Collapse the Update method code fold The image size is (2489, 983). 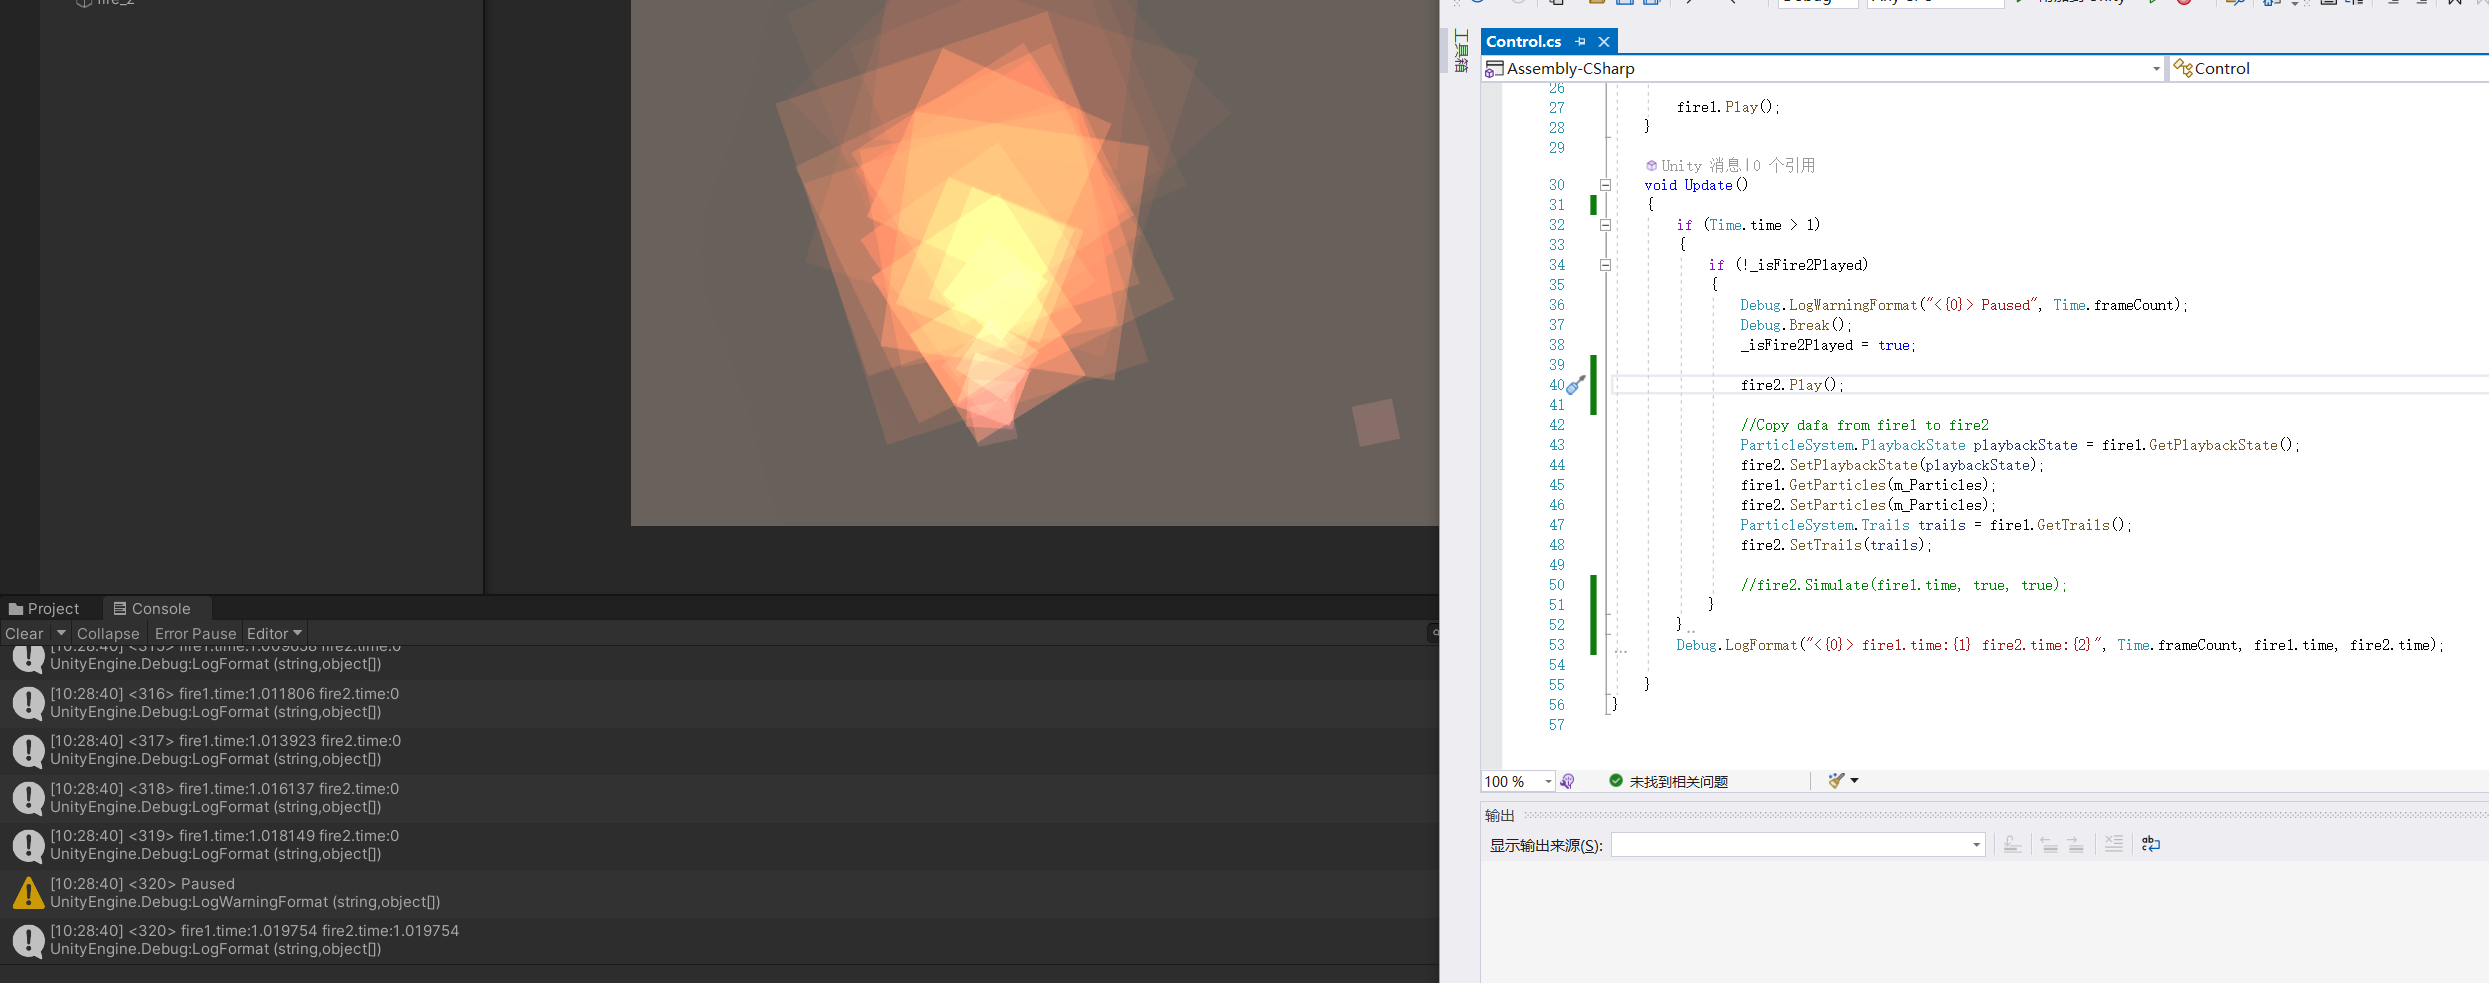coord(1607,185)
